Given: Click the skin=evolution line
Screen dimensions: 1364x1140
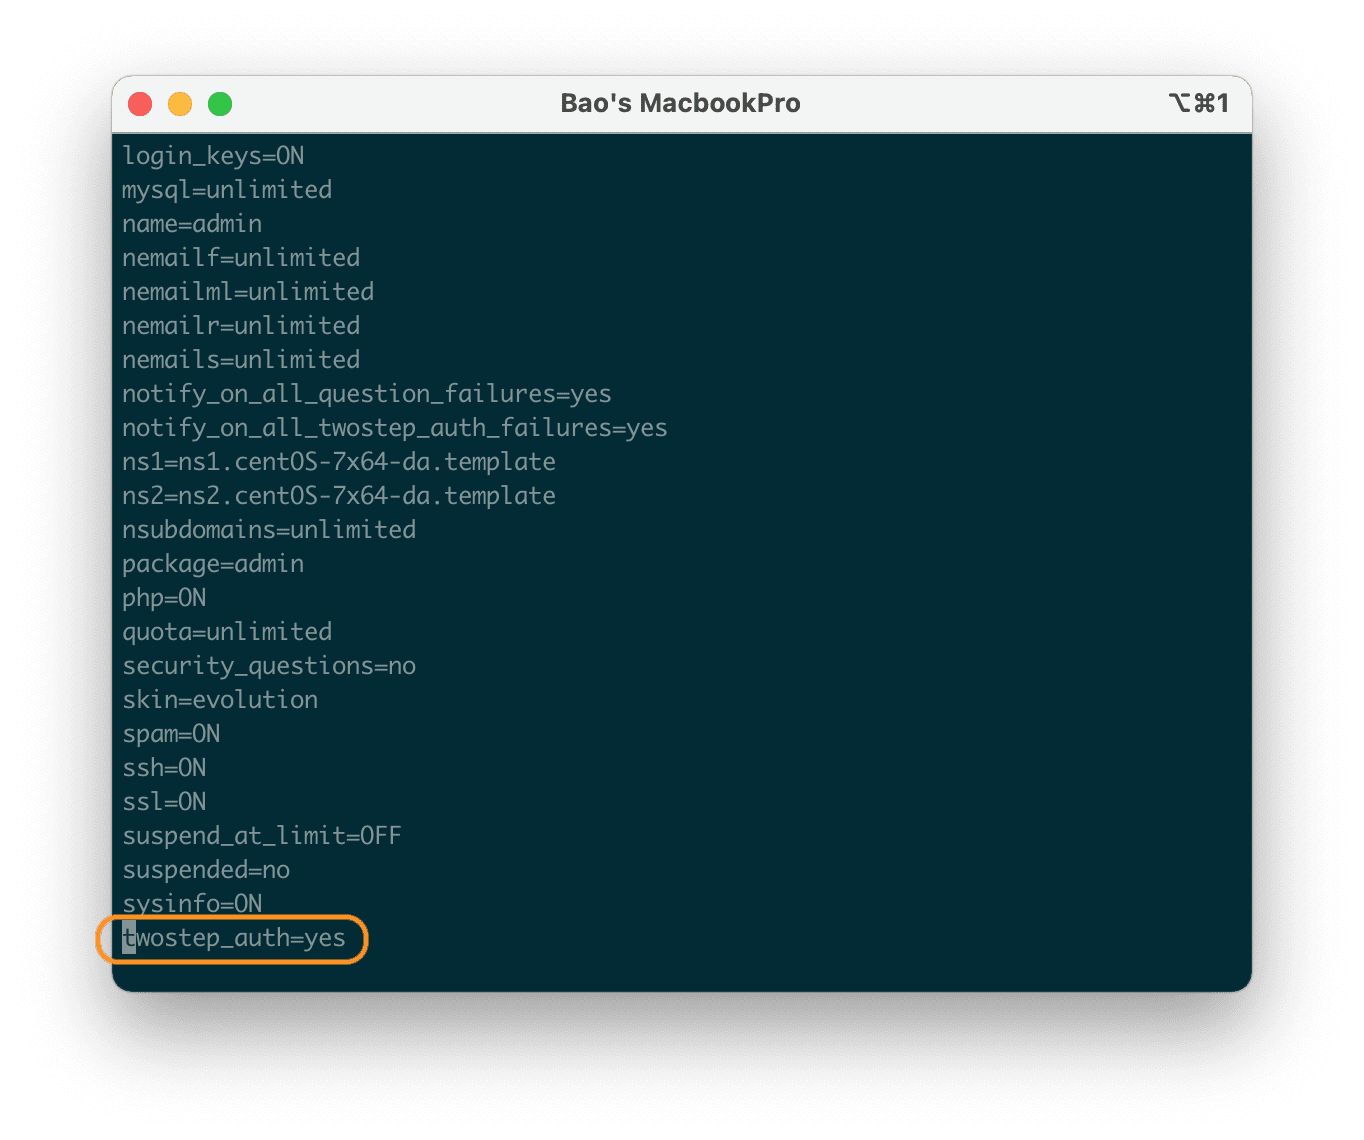Looking at the screenshot, I should click(220, 700).
